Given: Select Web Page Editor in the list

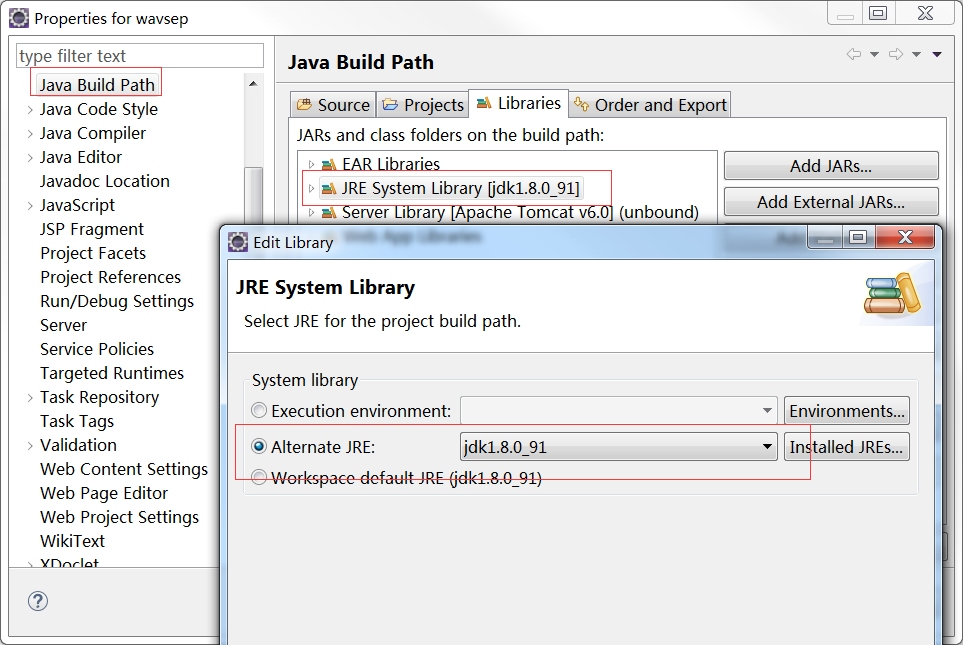Looking at the screenshot, I should click(104, 493).
